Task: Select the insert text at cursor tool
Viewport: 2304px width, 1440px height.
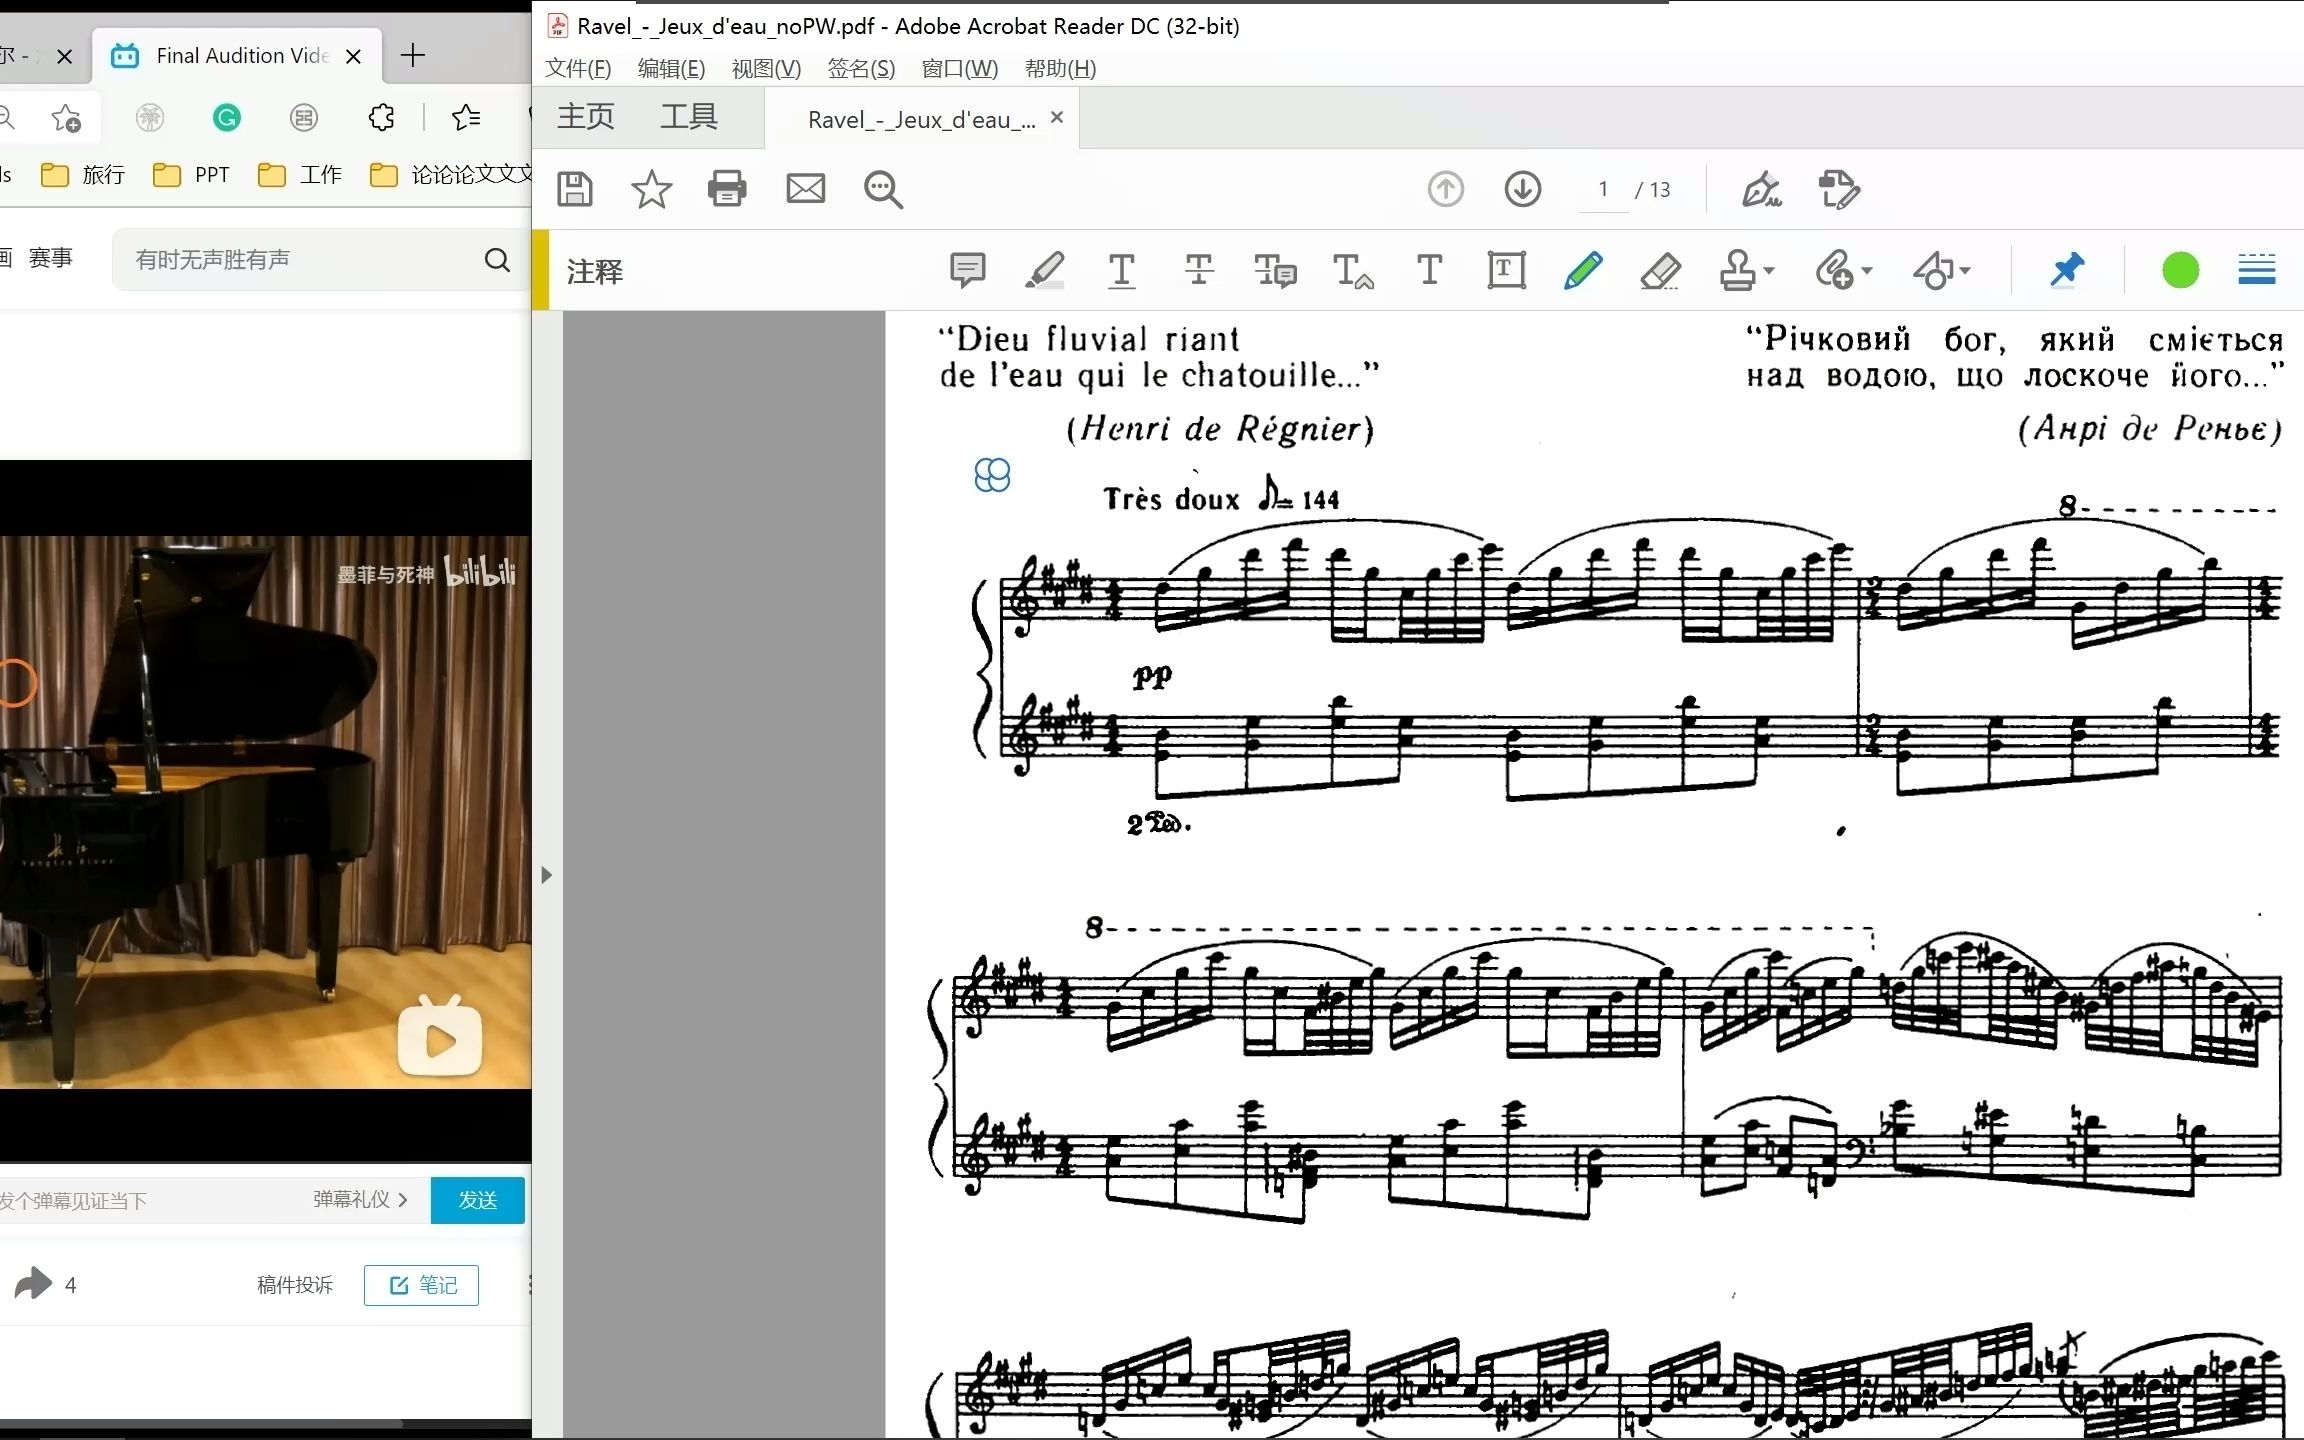Action: (1352, 270)
